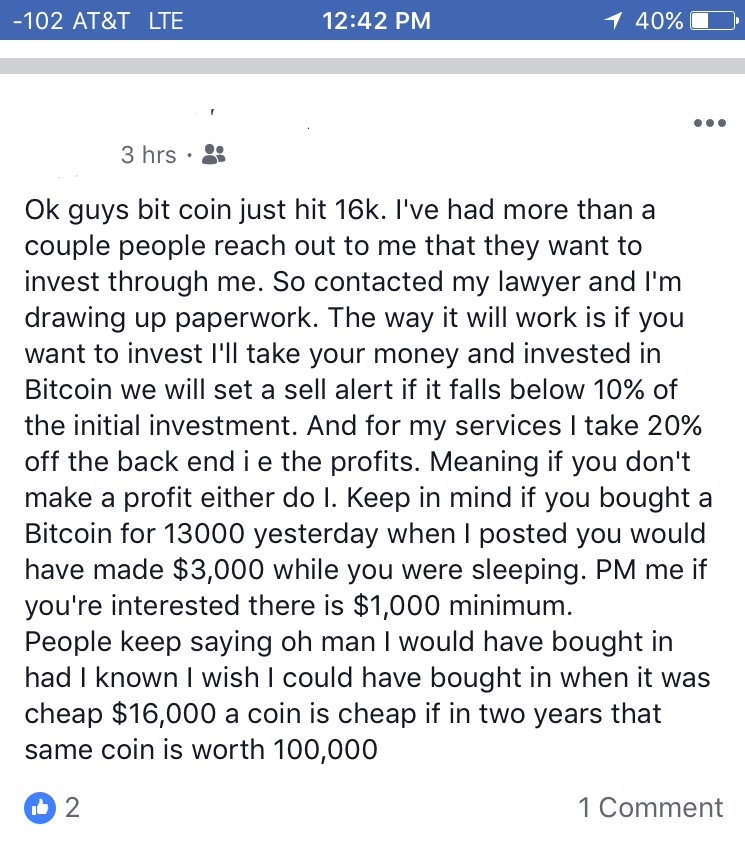
Task: Tap the line "same coin is worth 100,000"
Action: click(201, 749)
